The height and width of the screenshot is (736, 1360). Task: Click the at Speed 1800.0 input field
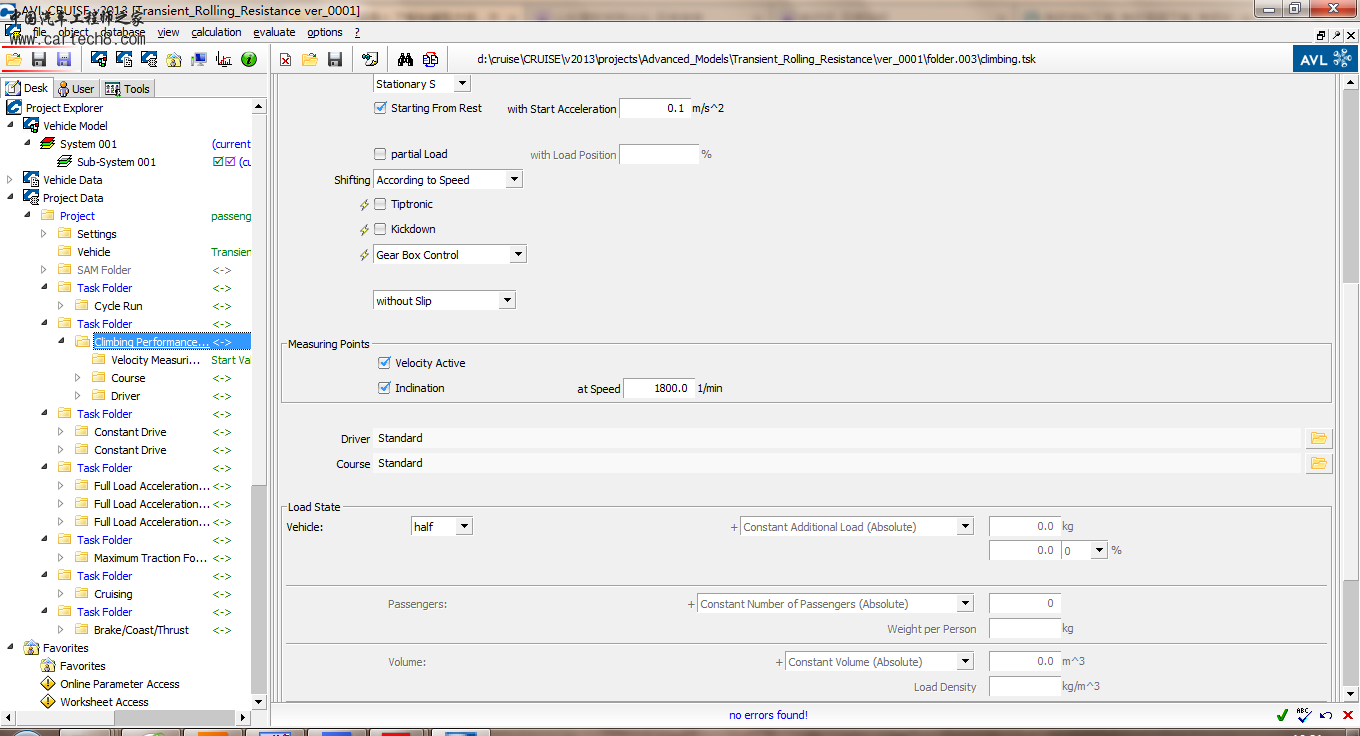pos(658,388)
